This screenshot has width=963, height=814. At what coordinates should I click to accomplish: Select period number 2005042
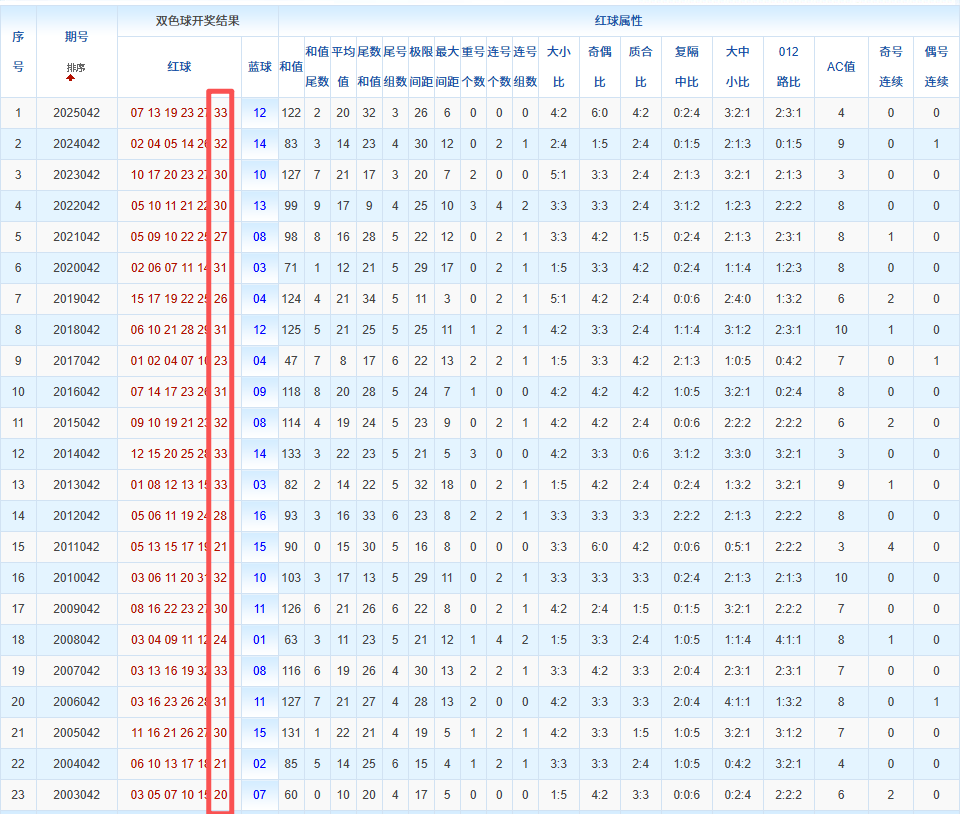pyautogui.click(x=76, y=733)
